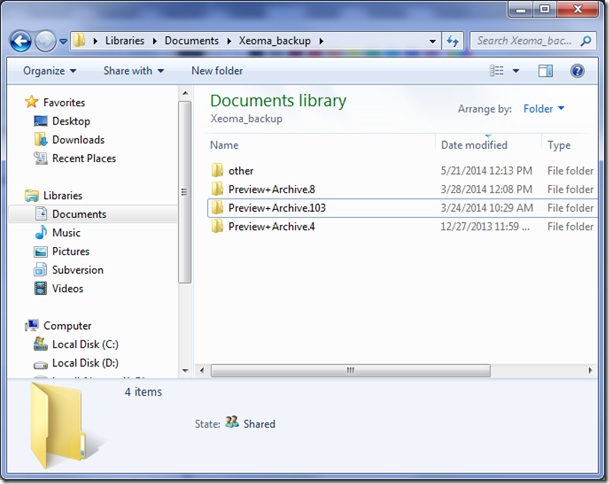Open the More view options dropdown arrow
This screenshot has width=609, height=484.
pos(516,71)
